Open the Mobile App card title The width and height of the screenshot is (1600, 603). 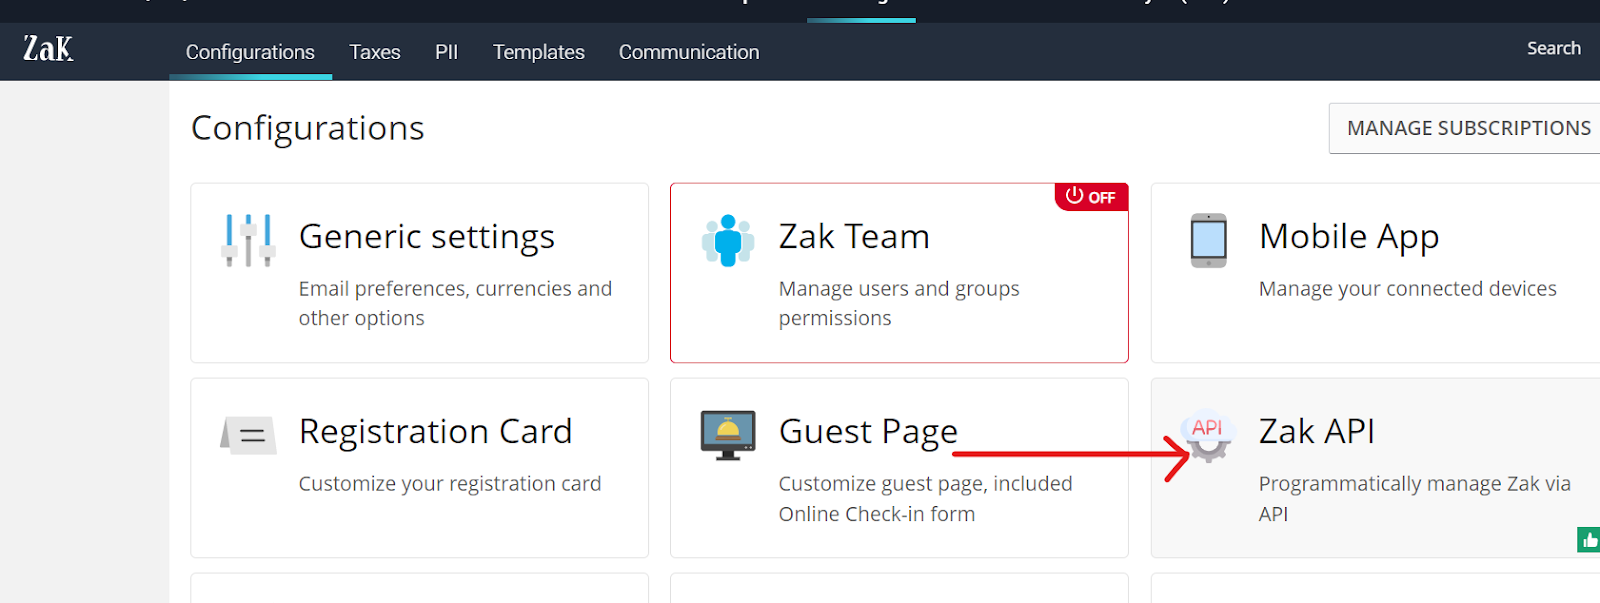[x=1349, y=237]
